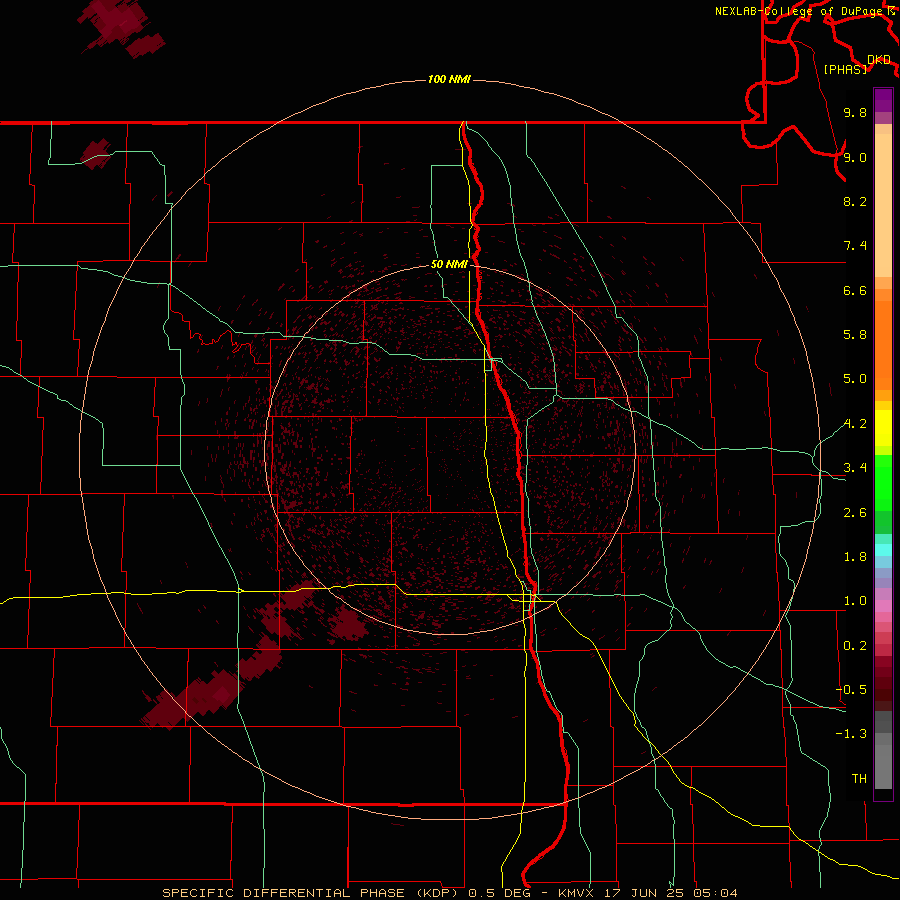Click the 7.4 scale value

[x=855, y=246]
